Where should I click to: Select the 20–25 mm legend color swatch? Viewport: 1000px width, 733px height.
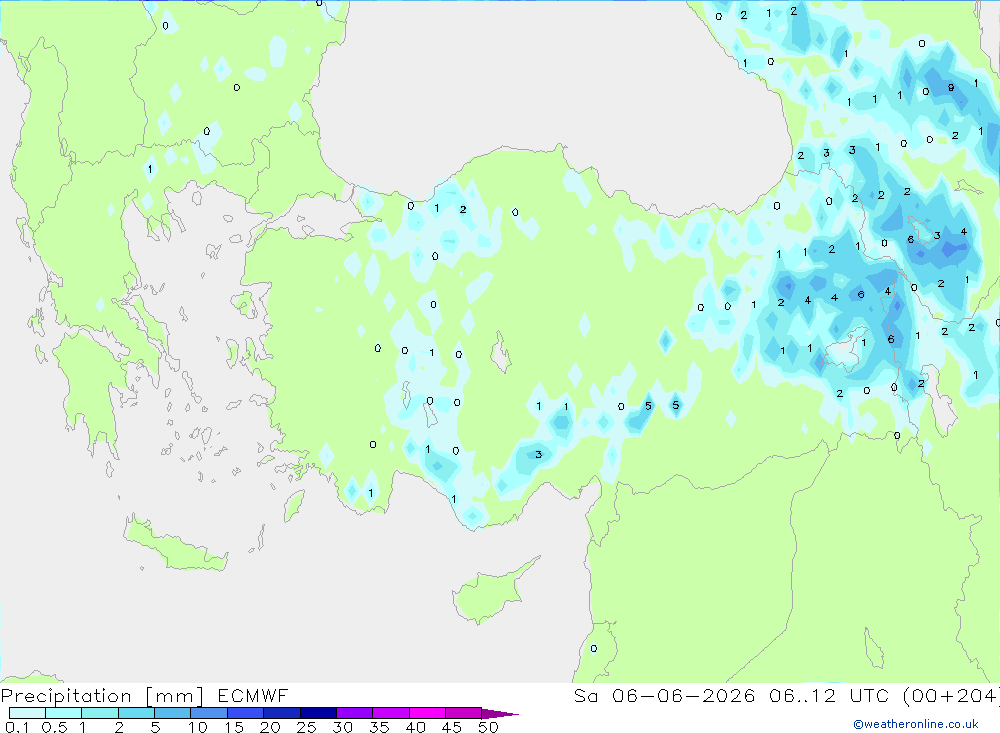[x=282, y=713]
